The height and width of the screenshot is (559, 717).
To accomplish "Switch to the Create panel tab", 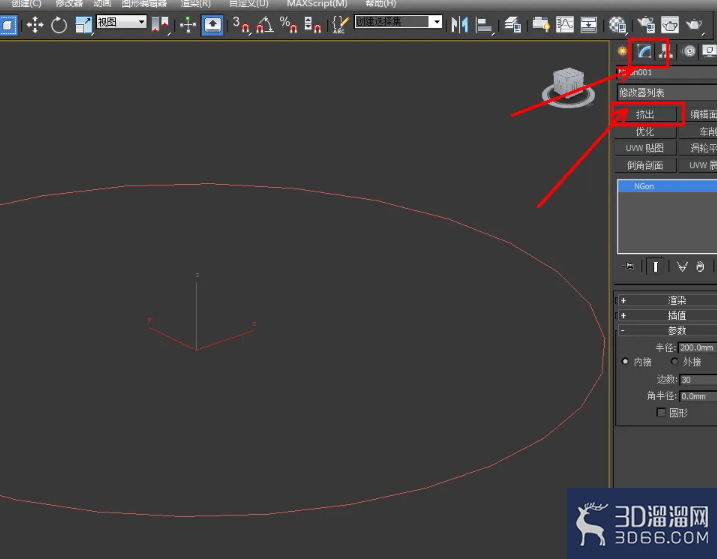I will [622, 51].
